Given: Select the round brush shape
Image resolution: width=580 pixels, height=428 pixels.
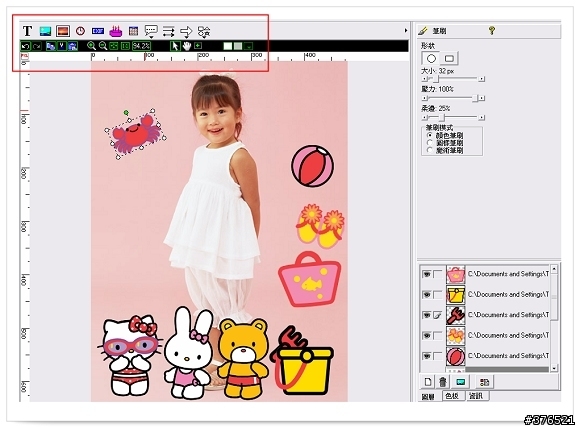Looking at the screenshot, I should [x=431, y=58].
